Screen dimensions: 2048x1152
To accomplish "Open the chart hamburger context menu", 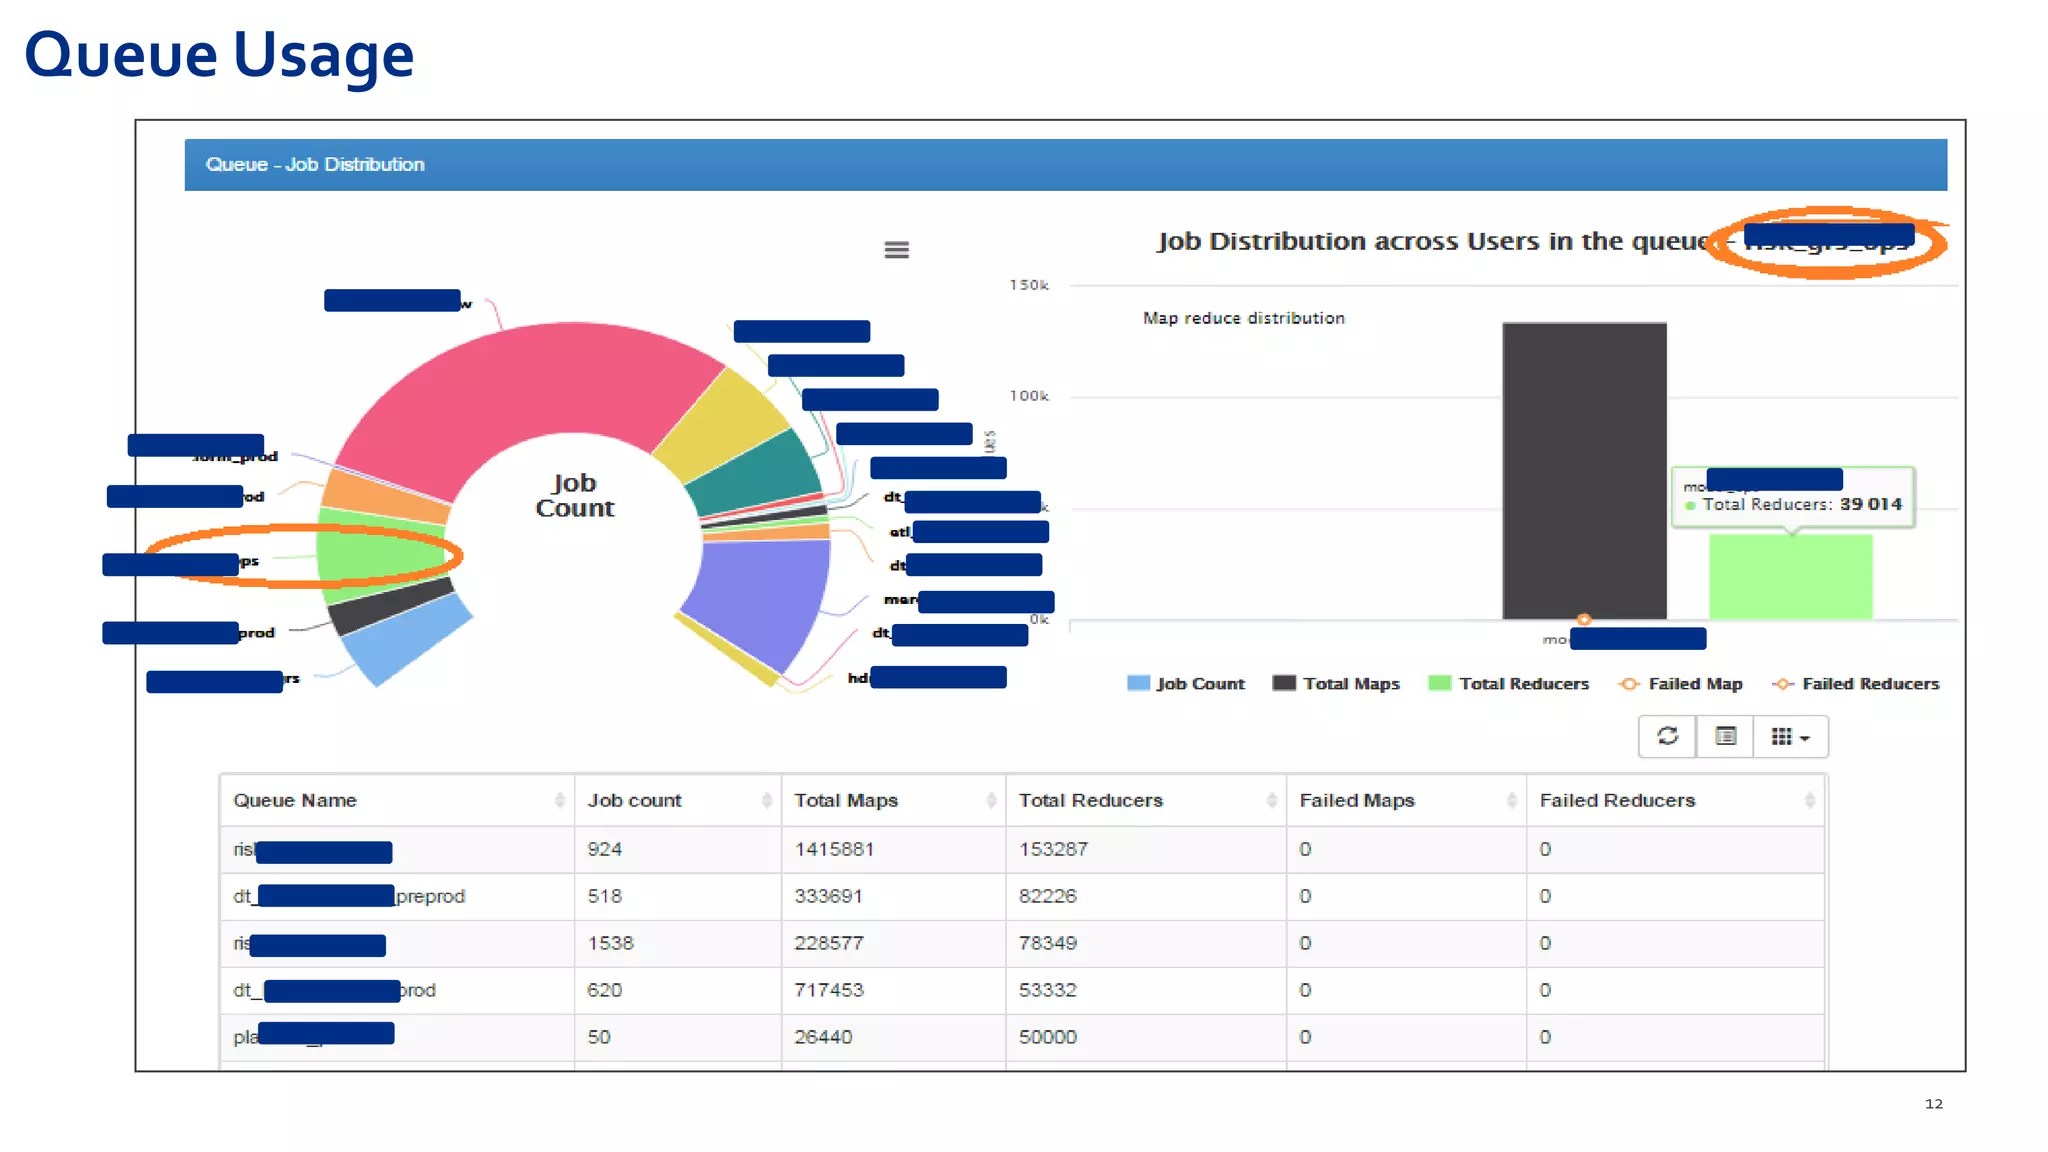I will click(896, 250).
